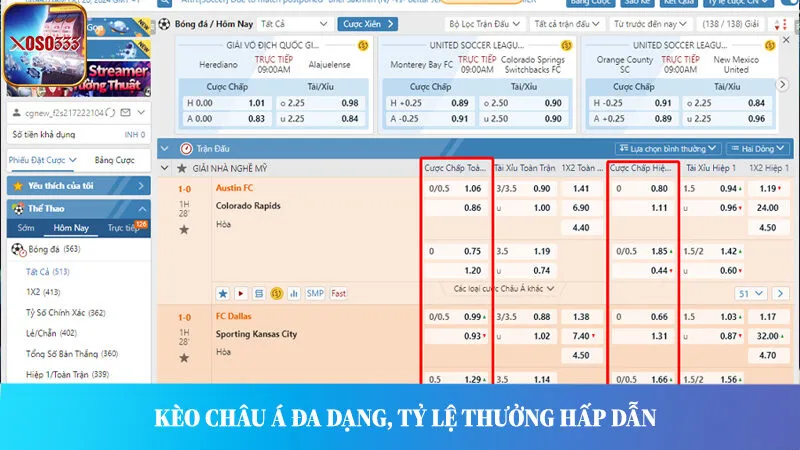Open Lựa chọn bình thường dropdown
Screen dimensions: 800x450
pos(668,148)
